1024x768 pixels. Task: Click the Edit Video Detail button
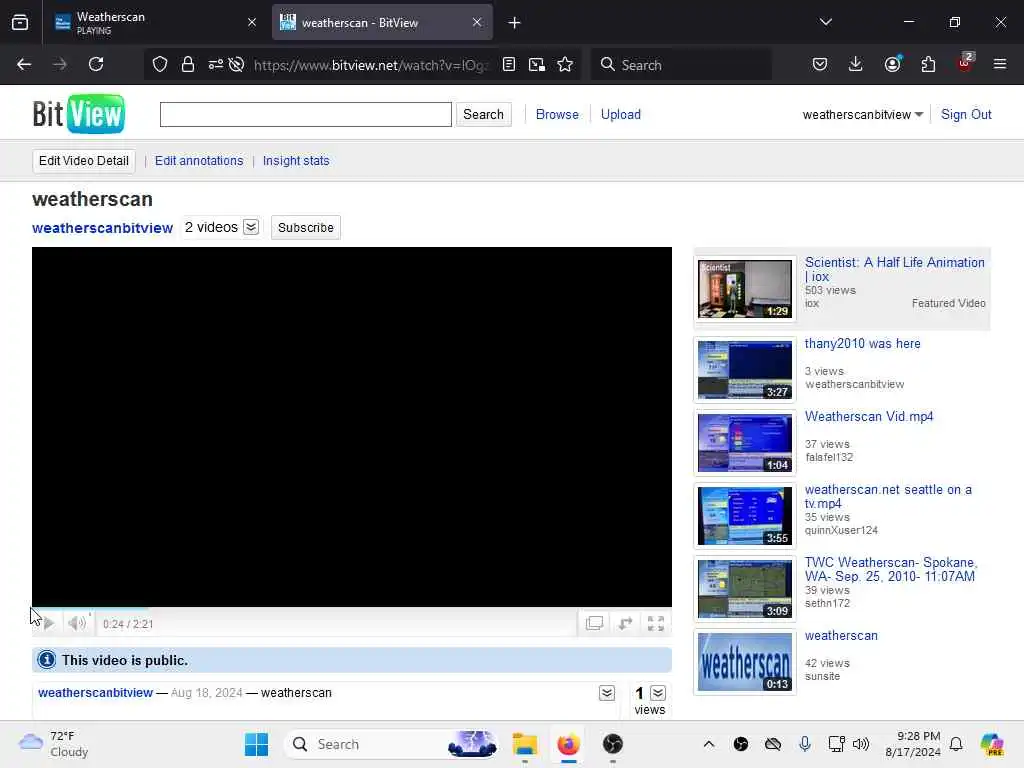point(84,161)
